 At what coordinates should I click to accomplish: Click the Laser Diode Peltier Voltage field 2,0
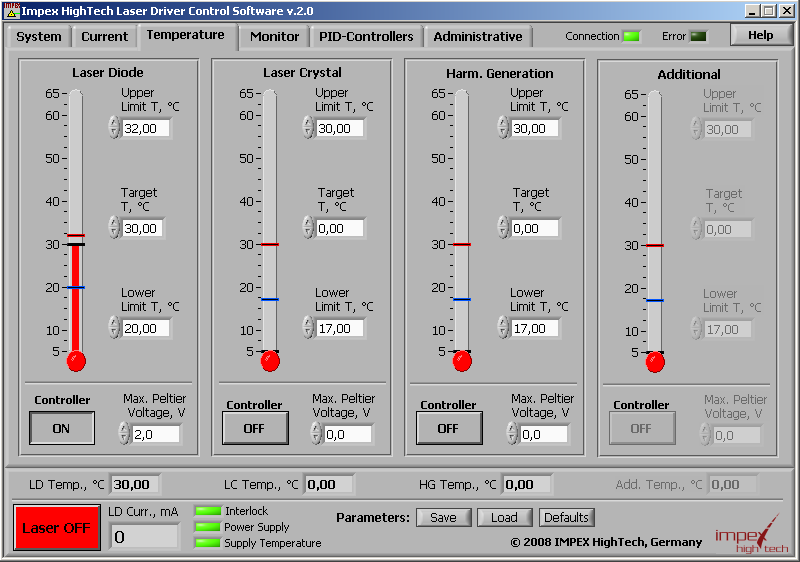pos(156,435)
